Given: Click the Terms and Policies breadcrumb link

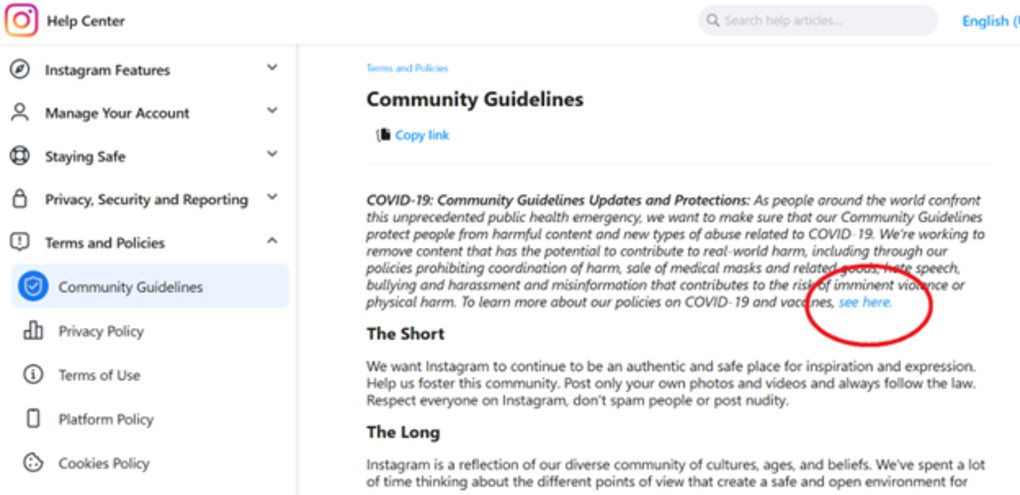Looking at the screenshot, I should pyautogui.click(x=407, y=68).
